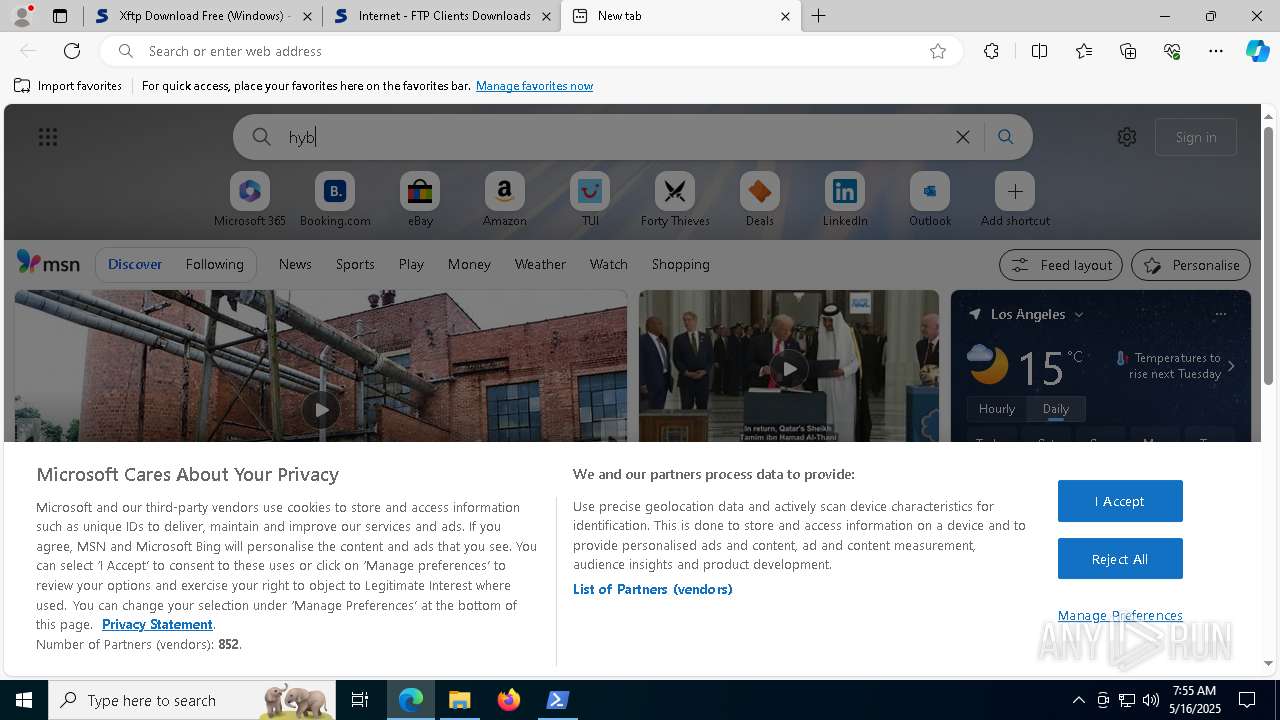Viewport: 1280px width, 720px height.
Task: Play the Qatar Sheikh video
Action: click(x=789, y=368)
